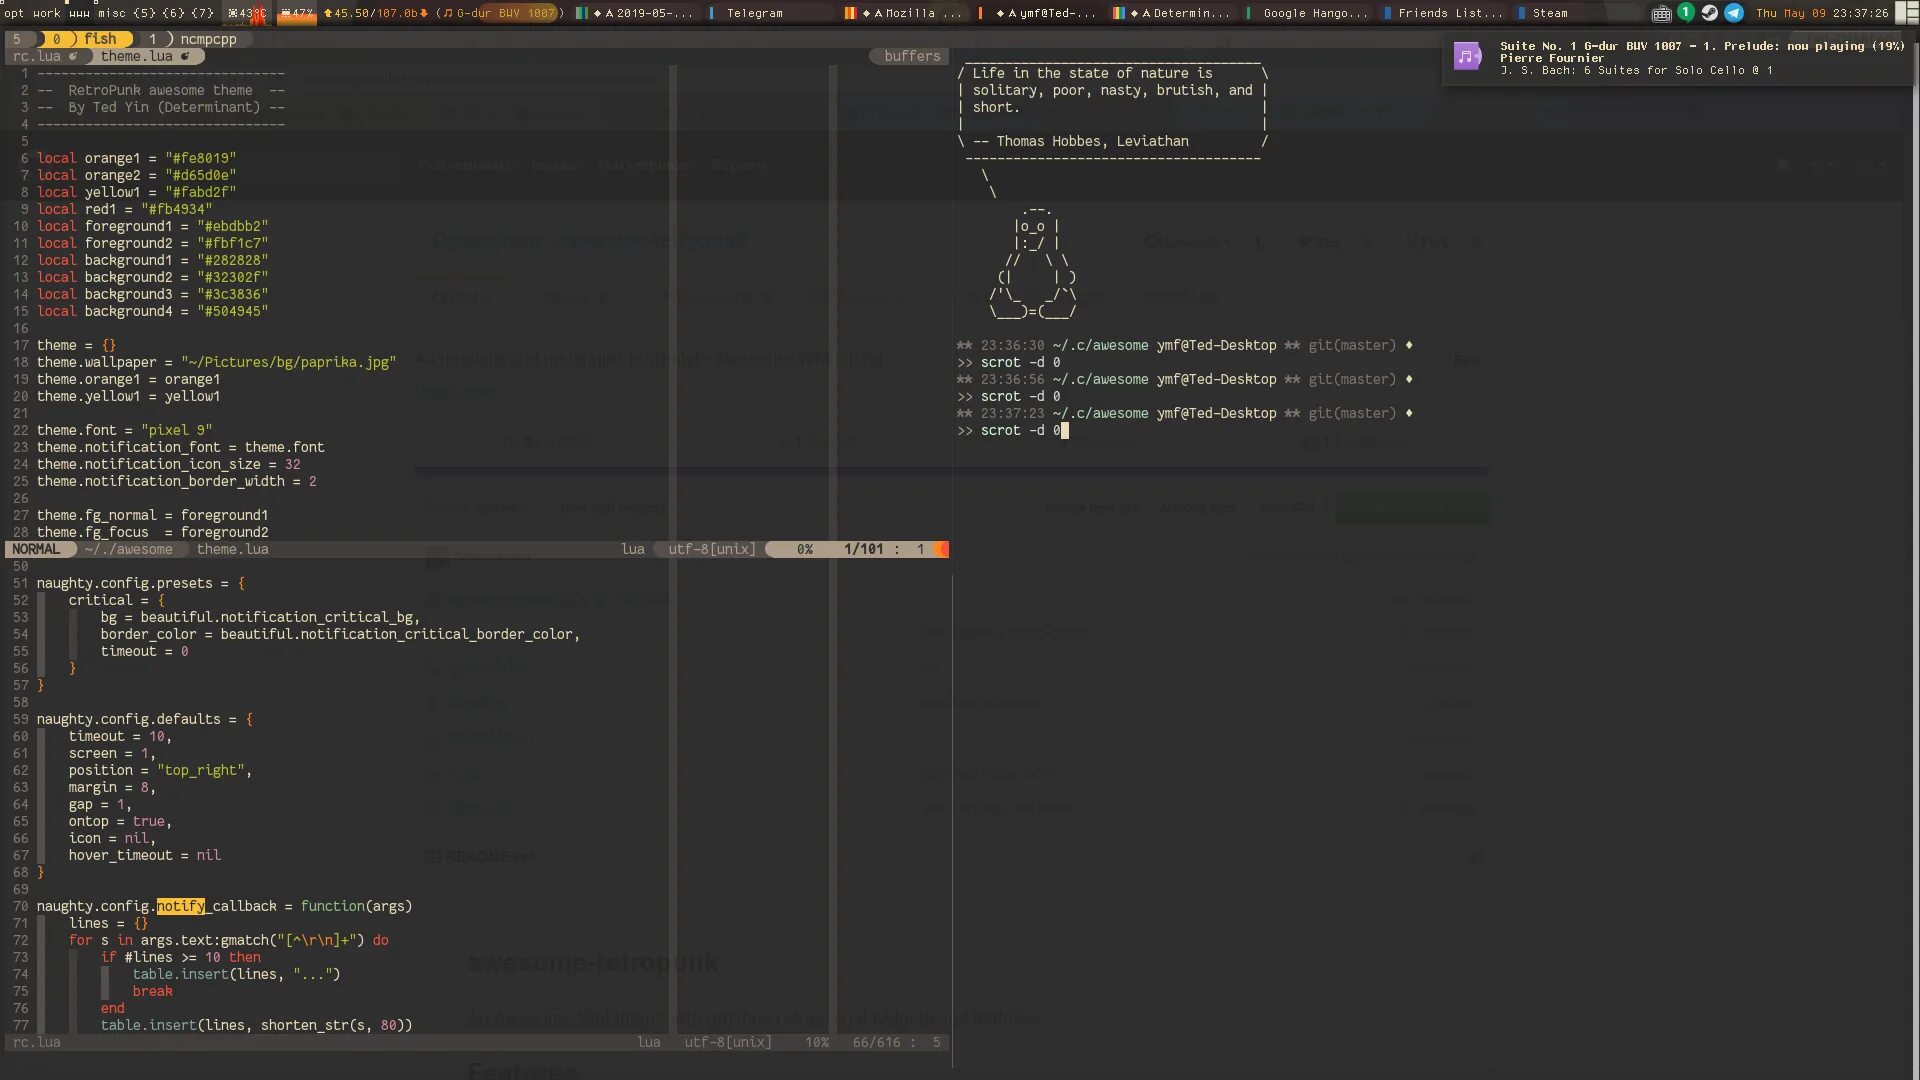Click the music note notification icon

[1468, 57]
